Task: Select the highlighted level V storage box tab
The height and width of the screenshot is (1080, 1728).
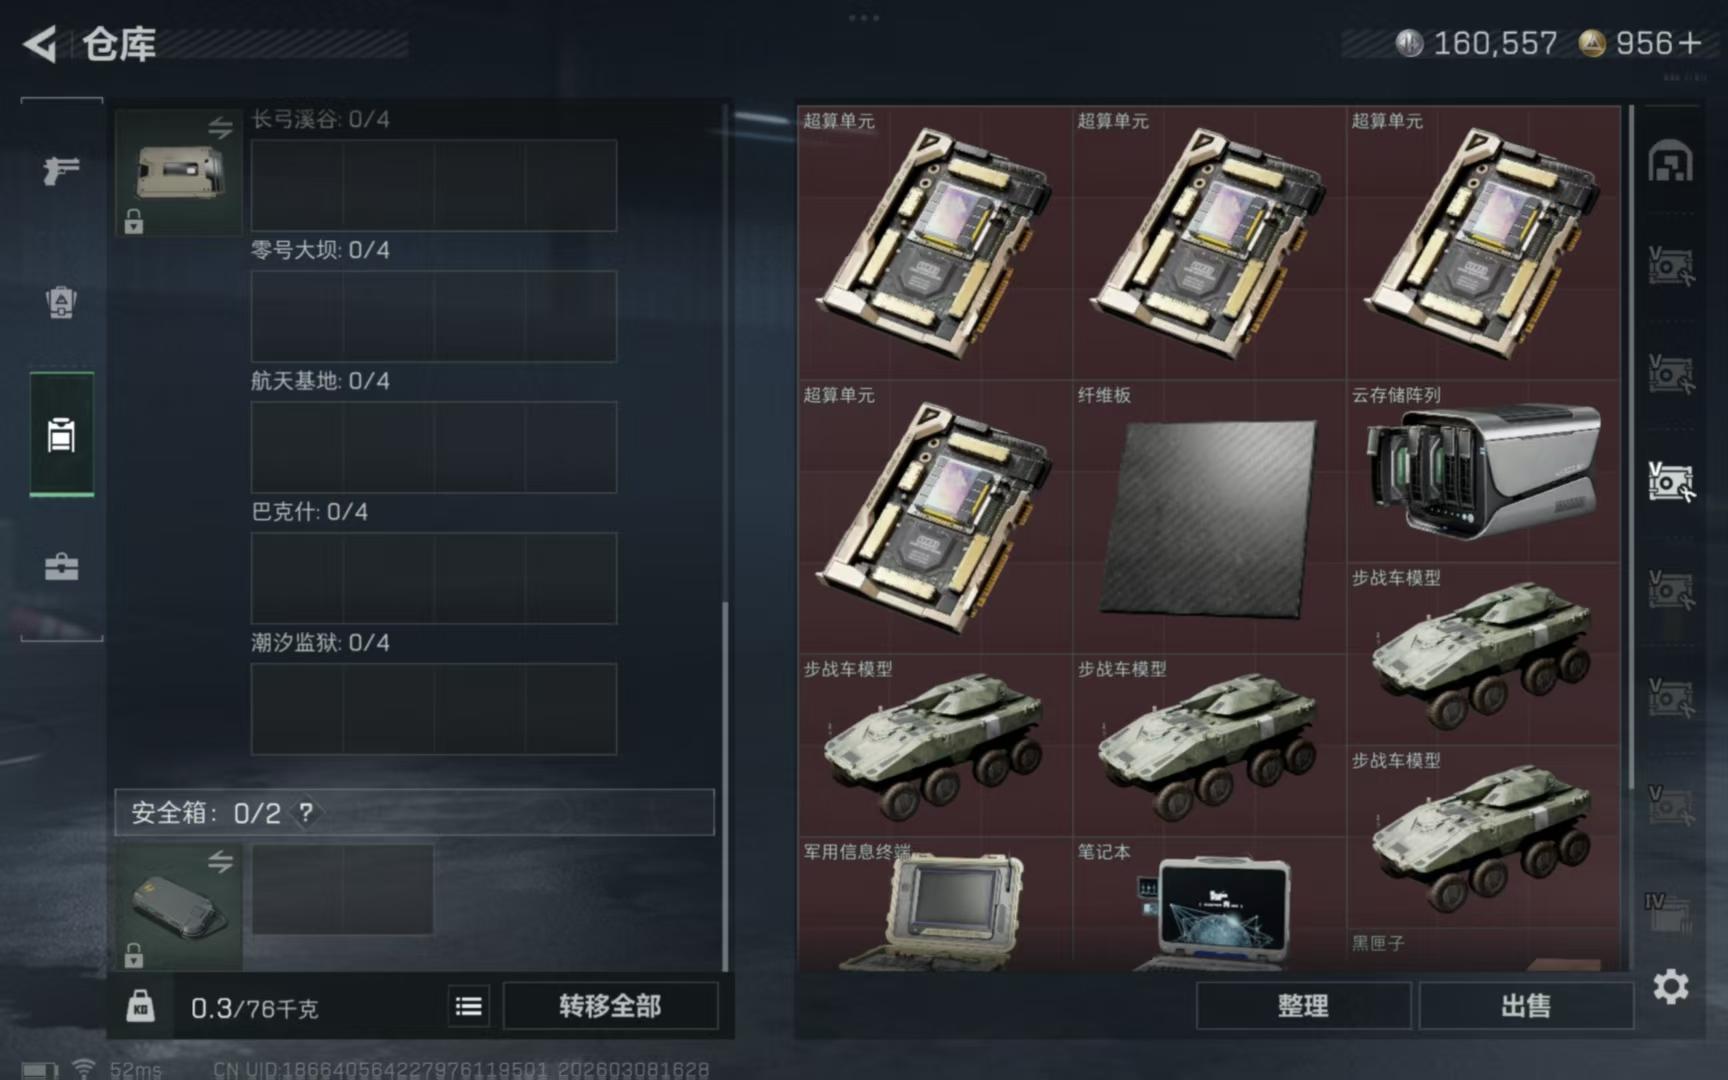Action: [x=1670, y=482]
